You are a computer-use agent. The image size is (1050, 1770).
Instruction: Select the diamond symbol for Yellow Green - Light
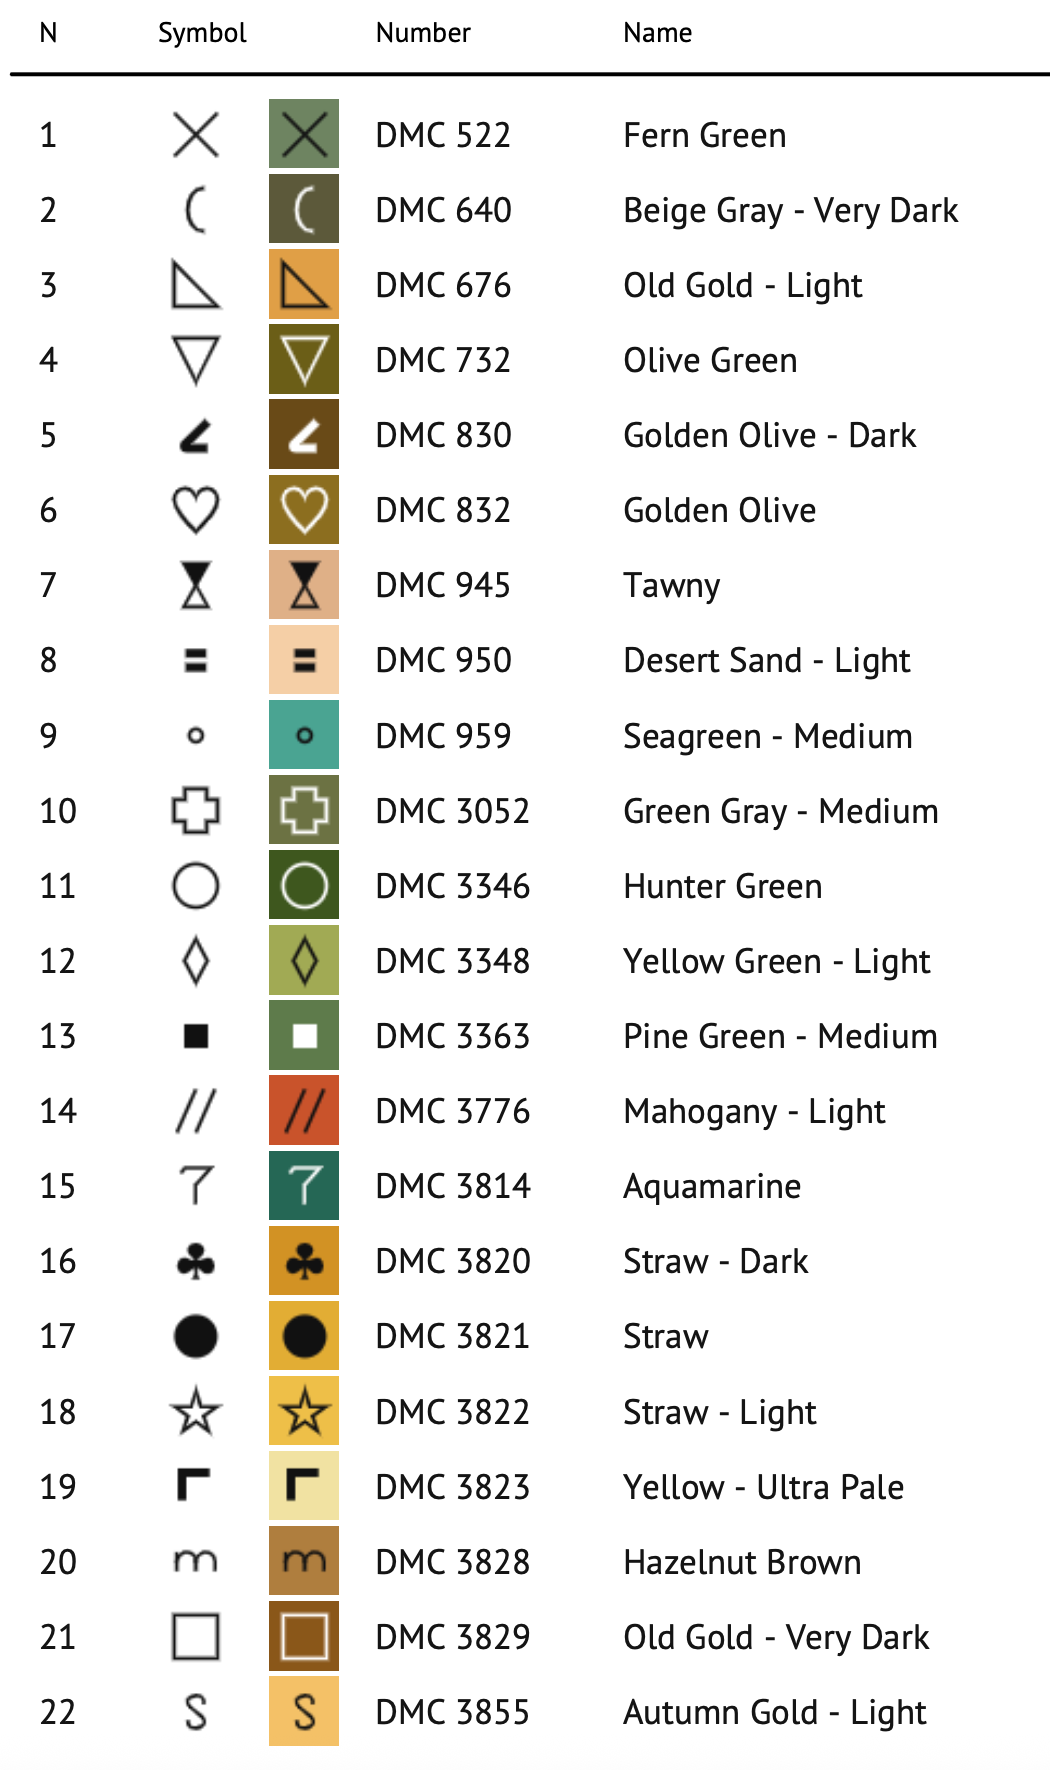point(196,961)
